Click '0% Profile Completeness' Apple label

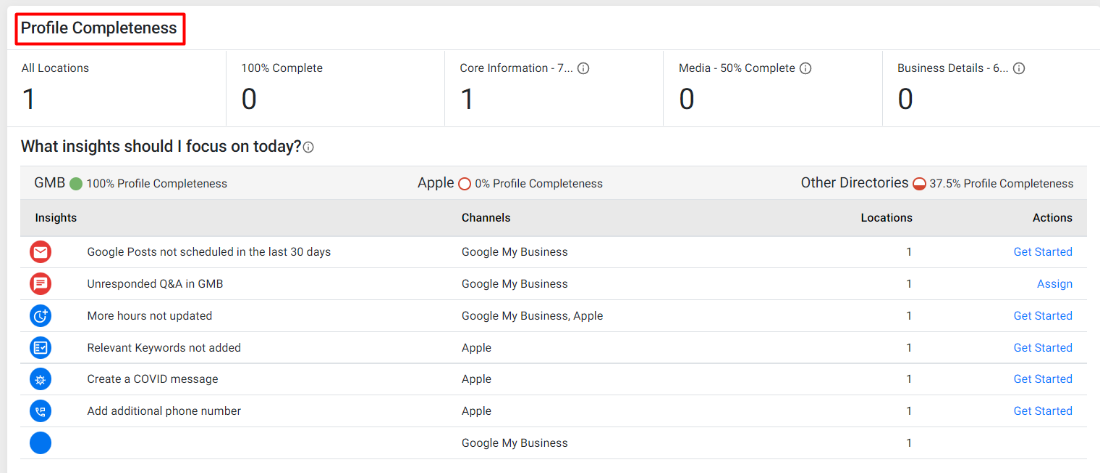click(x=539, y=184)
